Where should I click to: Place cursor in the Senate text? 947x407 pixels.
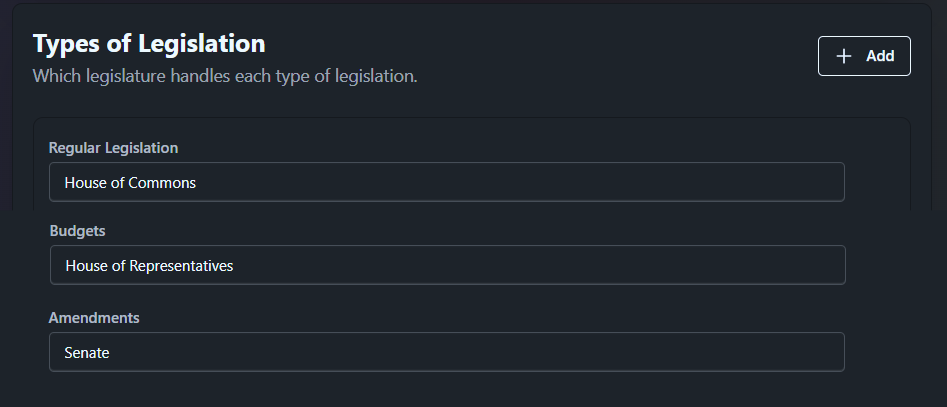pyautogui.click(x=87, y=353)
